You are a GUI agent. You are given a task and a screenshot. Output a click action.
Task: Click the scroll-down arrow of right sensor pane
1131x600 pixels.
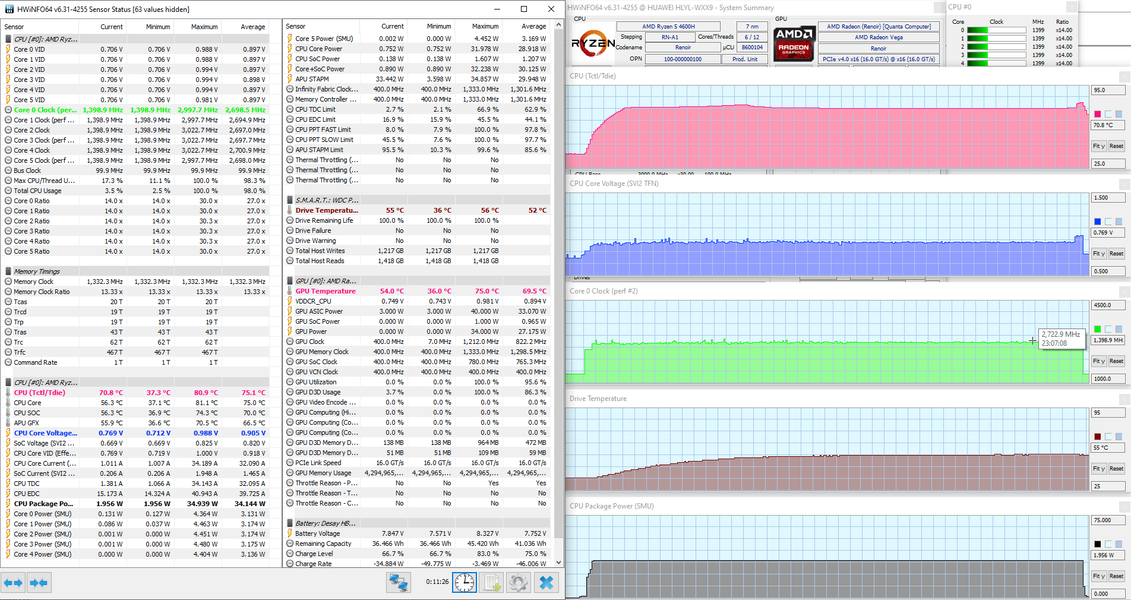(x=558, y=562)
